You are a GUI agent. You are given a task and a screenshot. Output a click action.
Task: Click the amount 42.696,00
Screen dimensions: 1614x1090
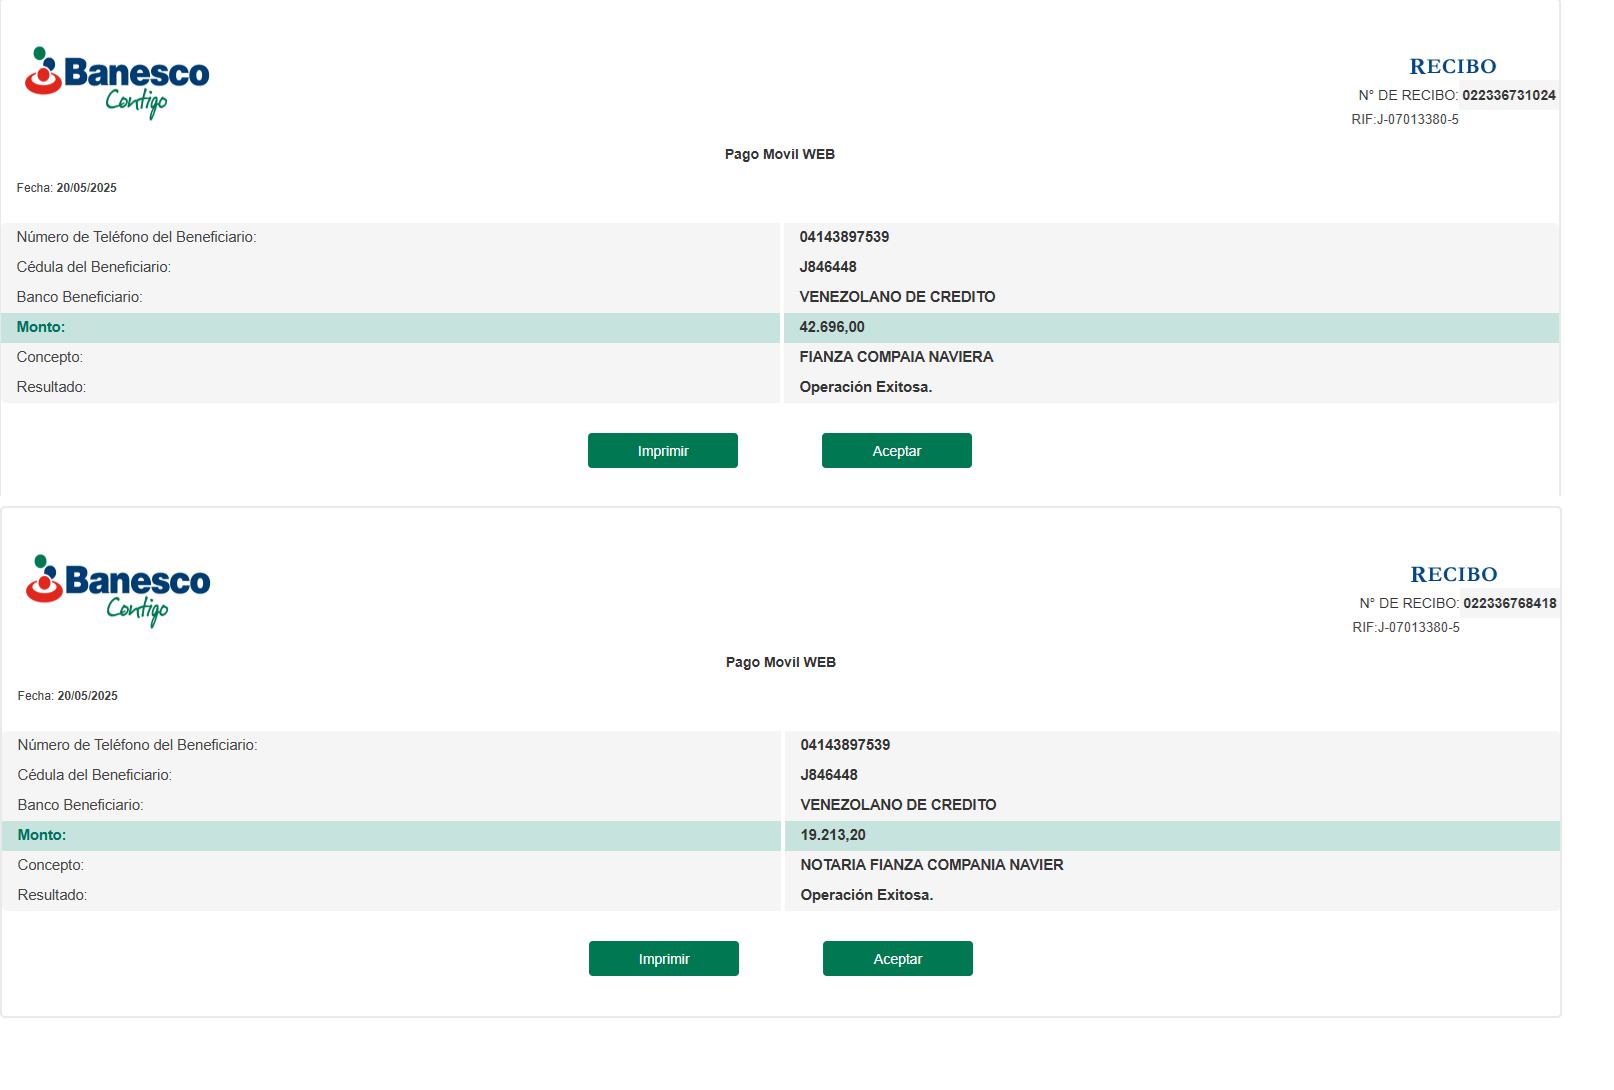click(832, 328)
